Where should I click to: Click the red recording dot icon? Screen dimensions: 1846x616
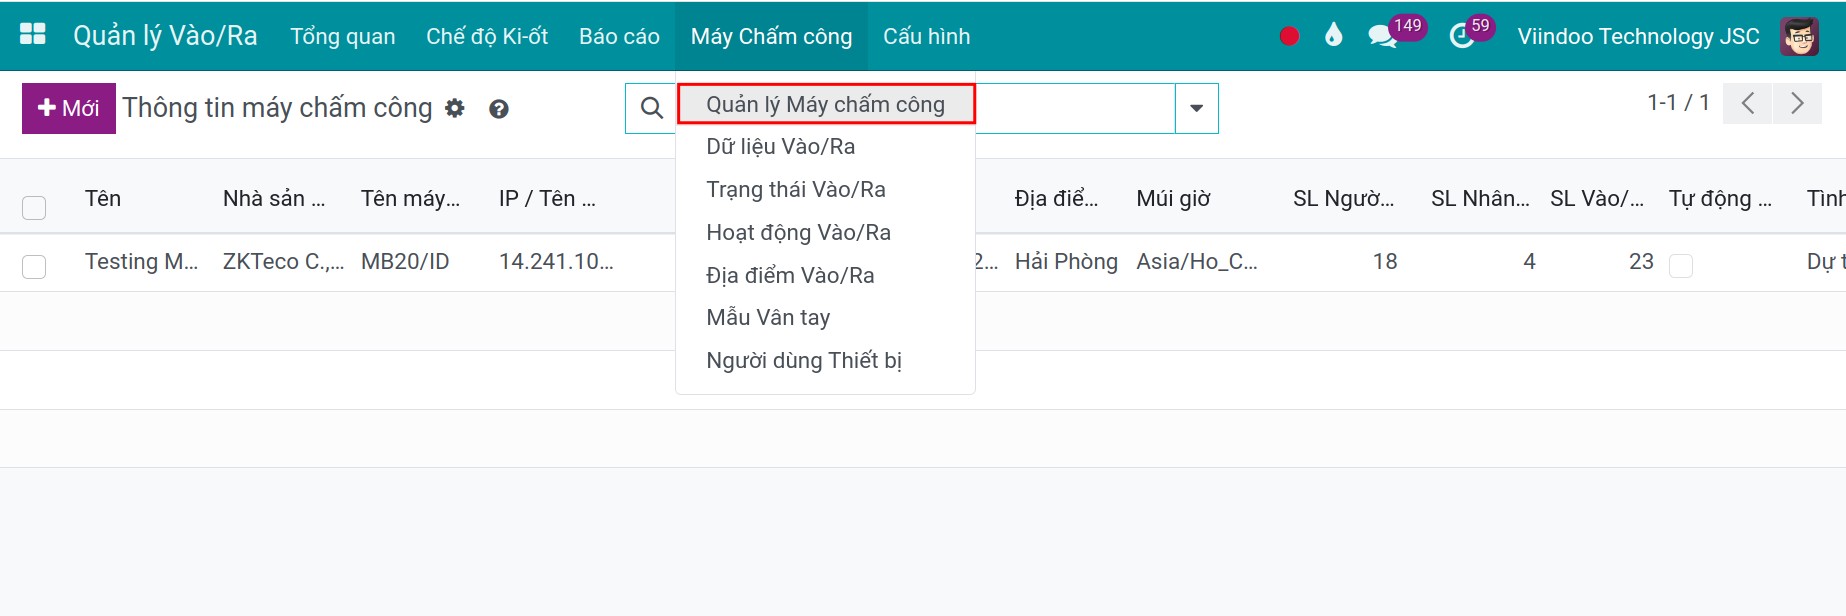[x=1289, y=36]
